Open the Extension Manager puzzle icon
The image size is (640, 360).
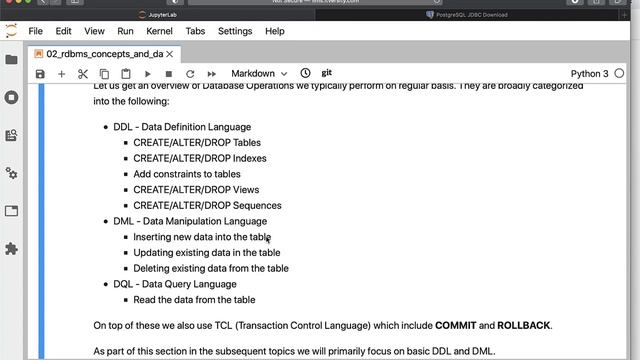(x=11, y=249)
